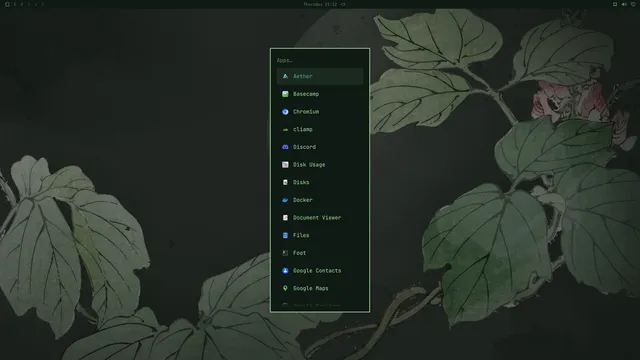Launch Chromium using its blue icon
Image resolution: width=640 pixels, height=360 pixels.
pos(285,111)
